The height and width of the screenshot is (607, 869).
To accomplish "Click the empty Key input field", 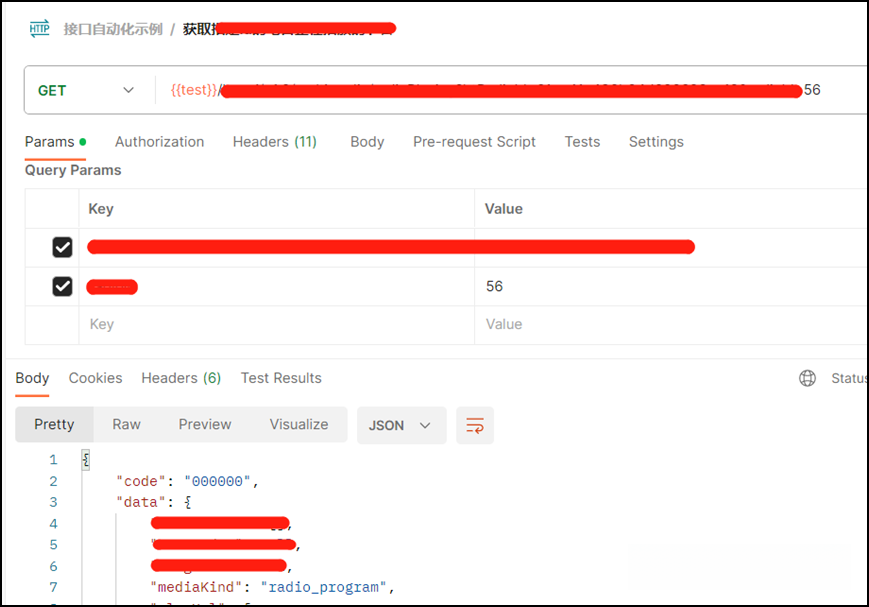I will coord(277,324).
